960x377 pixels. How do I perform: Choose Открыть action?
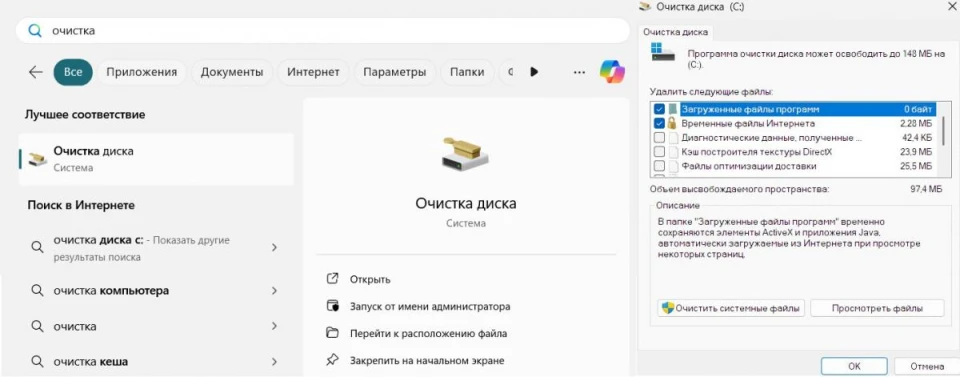click(x=370, y=279)
